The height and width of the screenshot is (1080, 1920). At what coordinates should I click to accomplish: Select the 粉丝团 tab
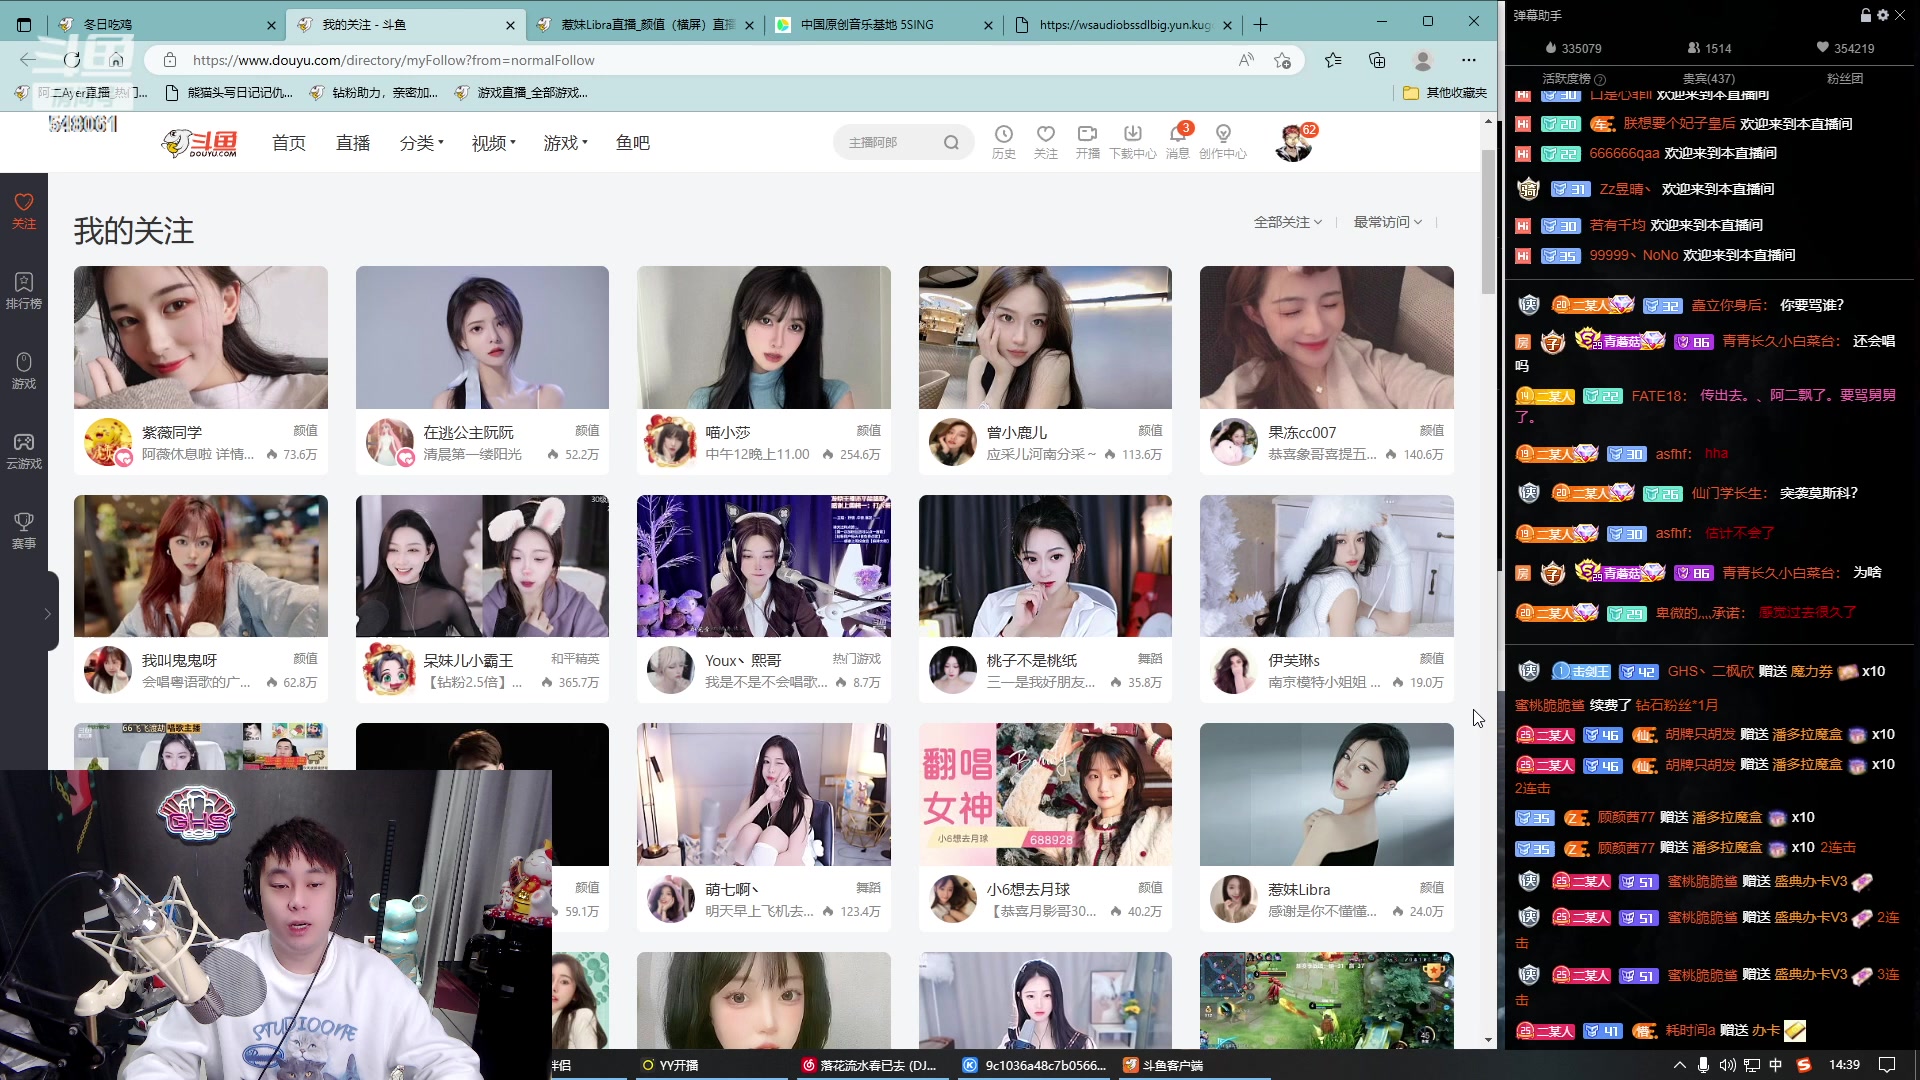click(1845, 78)
